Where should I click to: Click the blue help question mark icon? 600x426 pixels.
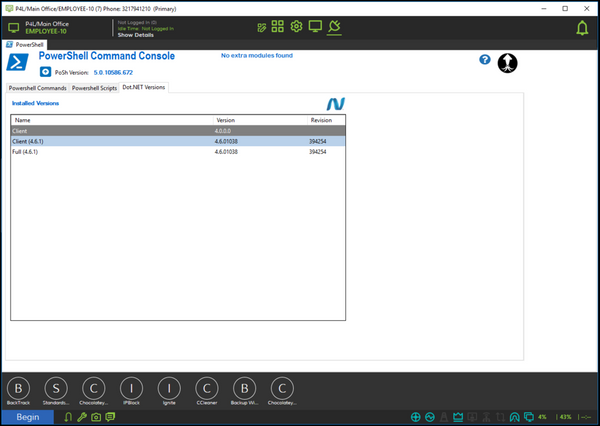485,60
